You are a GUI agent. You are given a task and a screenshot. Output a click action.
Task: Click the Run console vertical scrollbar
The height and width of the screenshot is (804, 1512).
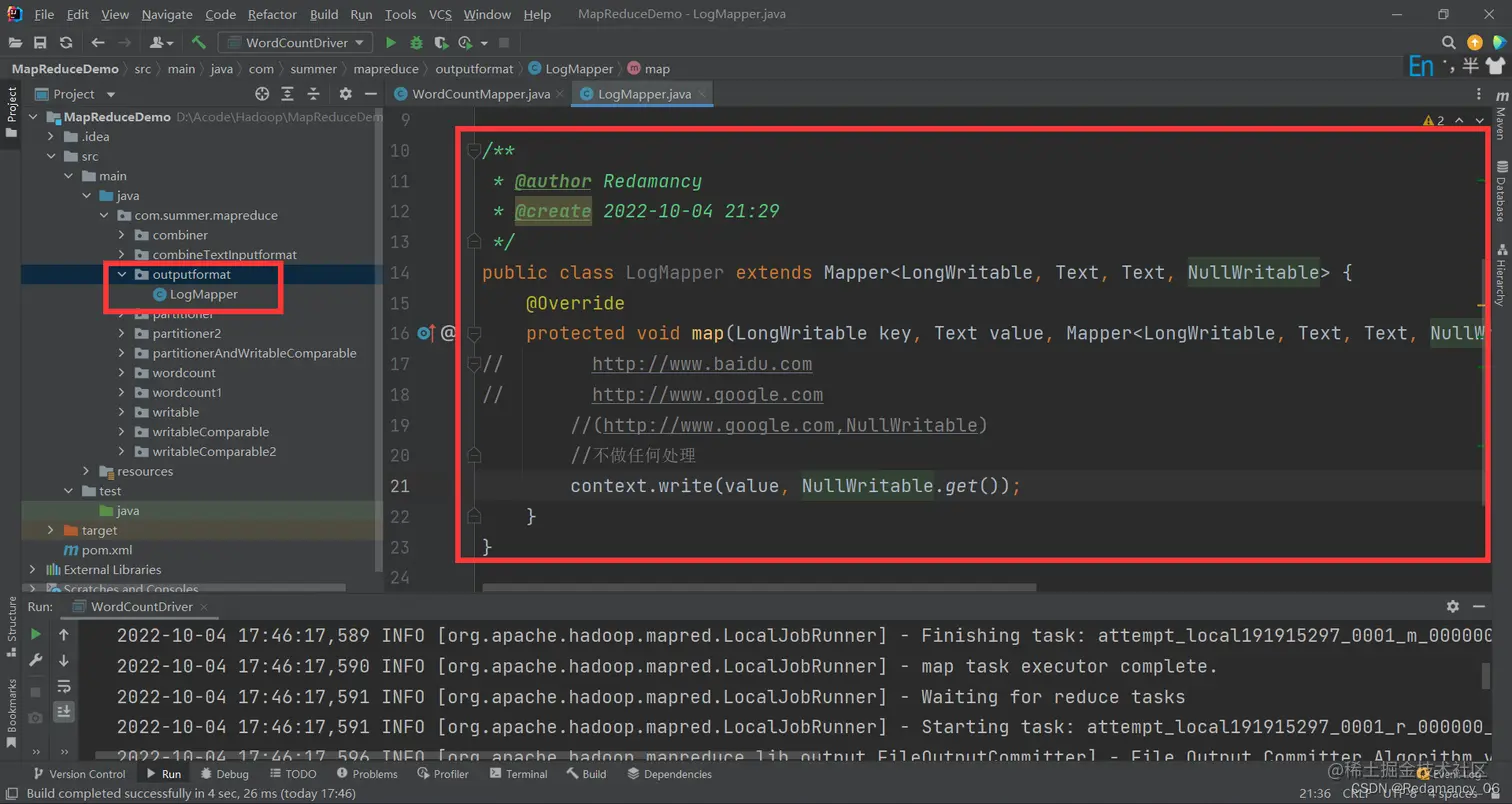click(x=1484, y=676)
